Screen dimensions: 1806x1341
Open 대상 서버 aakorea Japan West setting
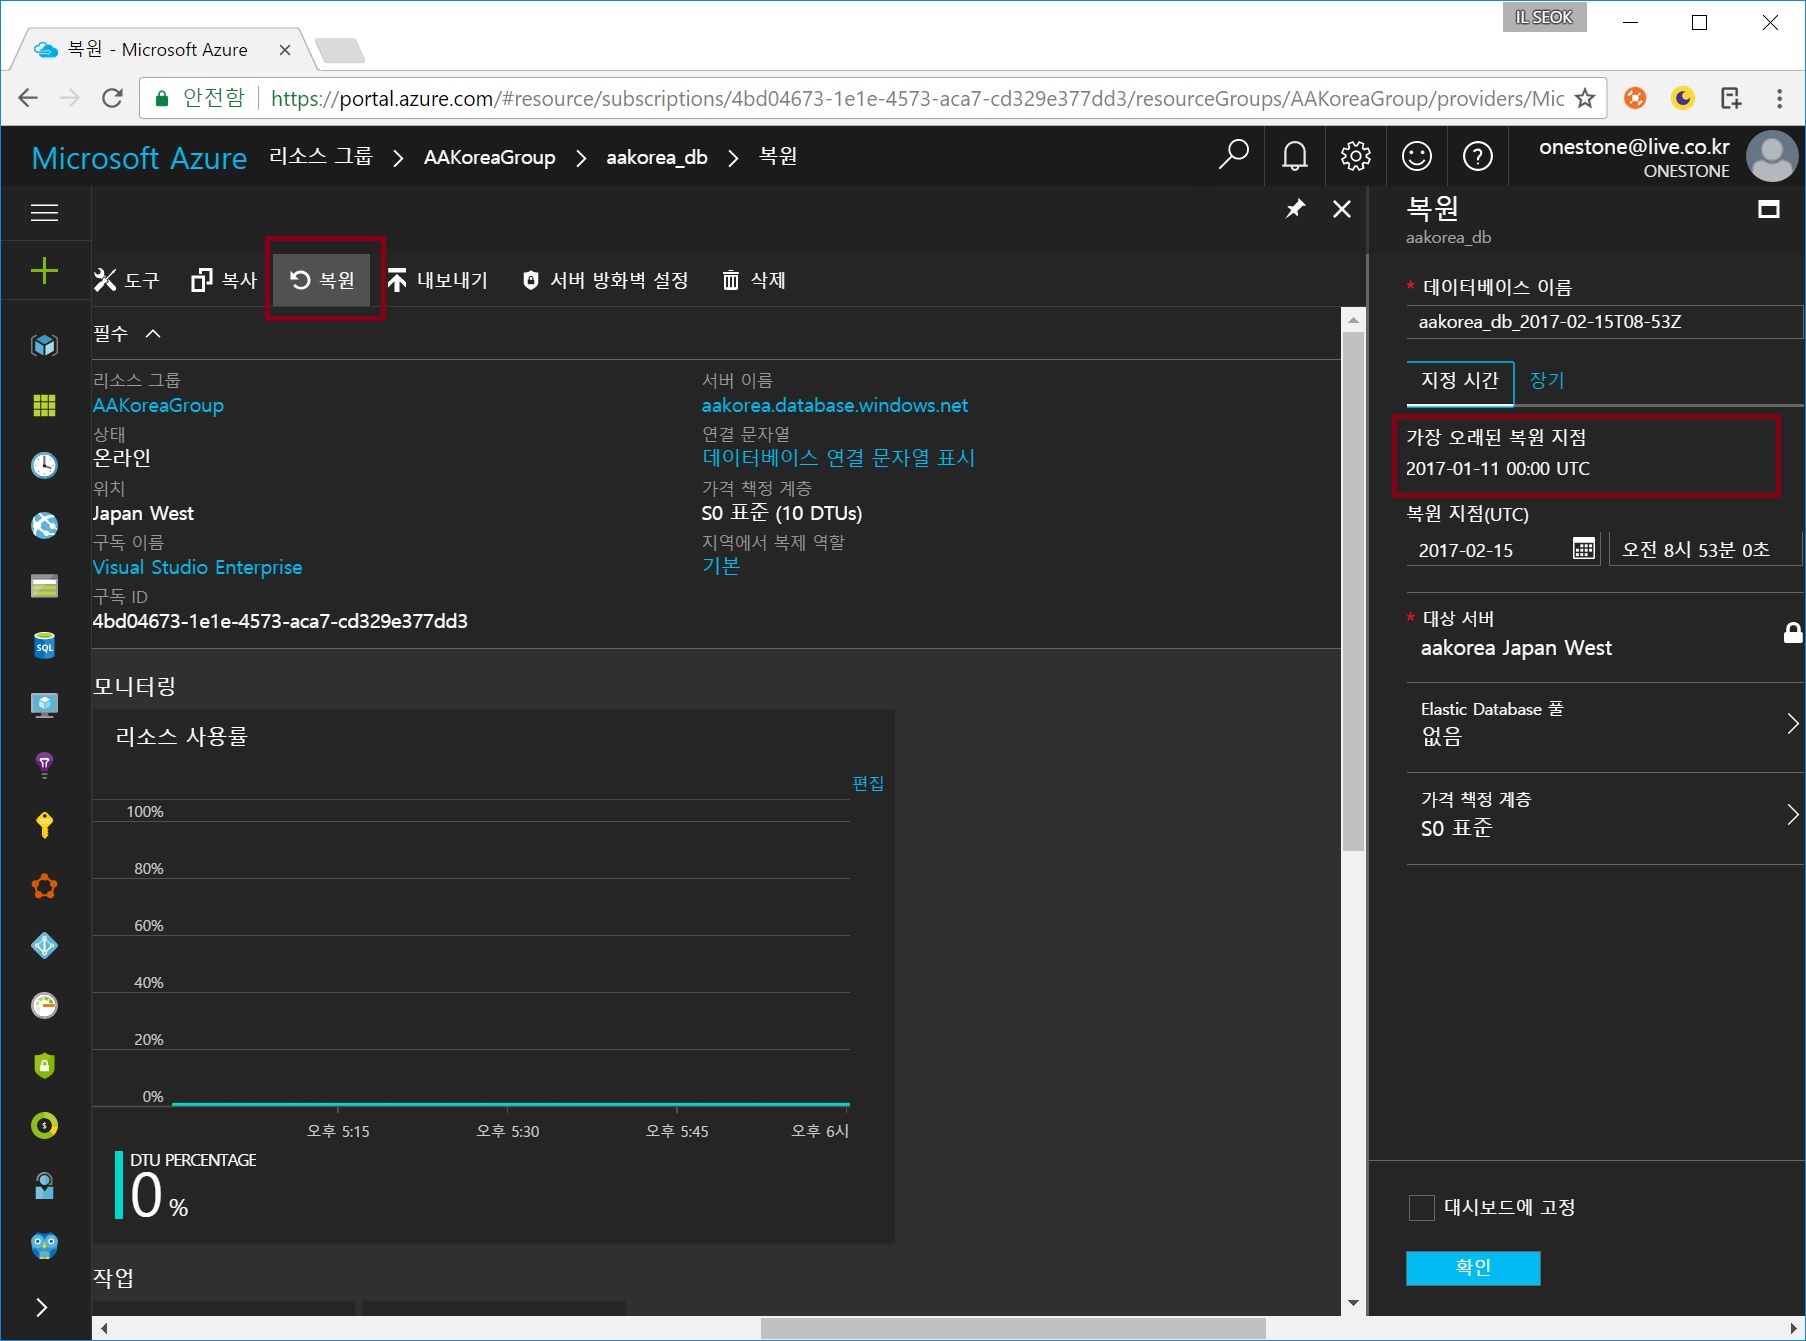pyautogui.click(x=1605, y=634)
